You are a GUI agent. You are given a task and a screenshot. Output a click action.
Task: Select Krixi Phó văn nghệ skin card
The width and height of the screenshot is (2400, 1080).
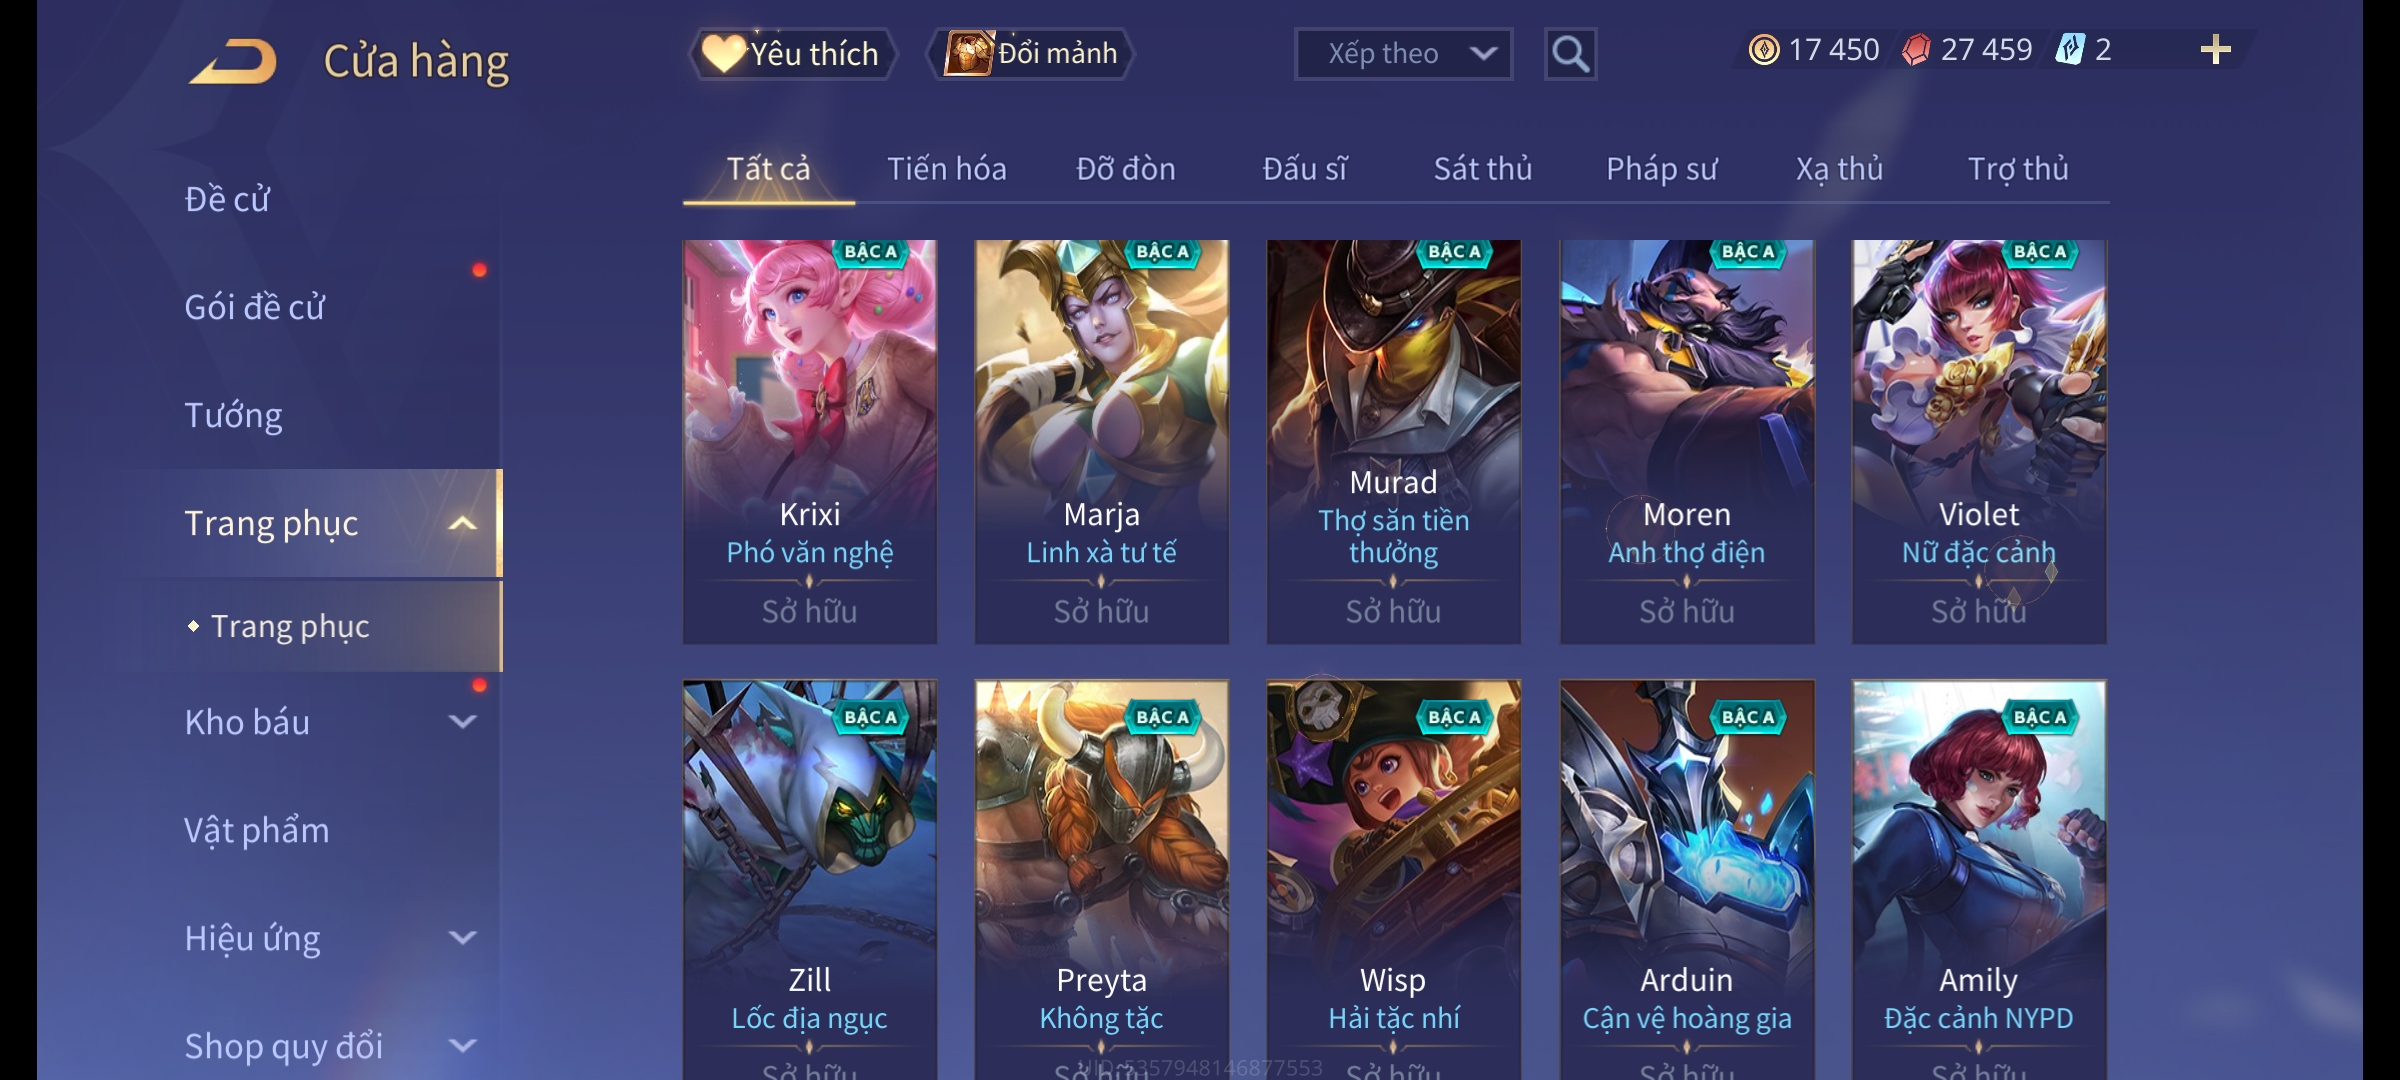pyautogui.click(x=810, y=441)
